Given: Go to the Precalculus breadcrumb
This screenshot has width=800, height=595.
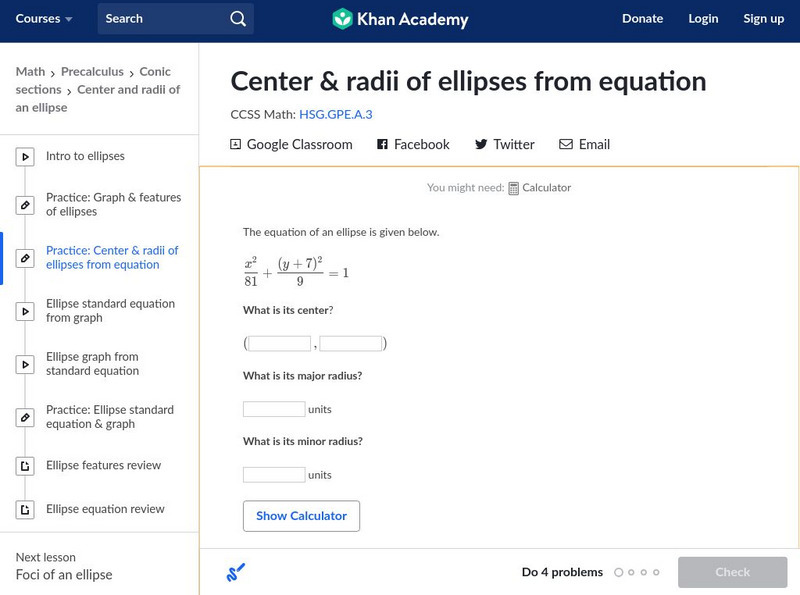Looking at the screenshot, I should 92,72.
